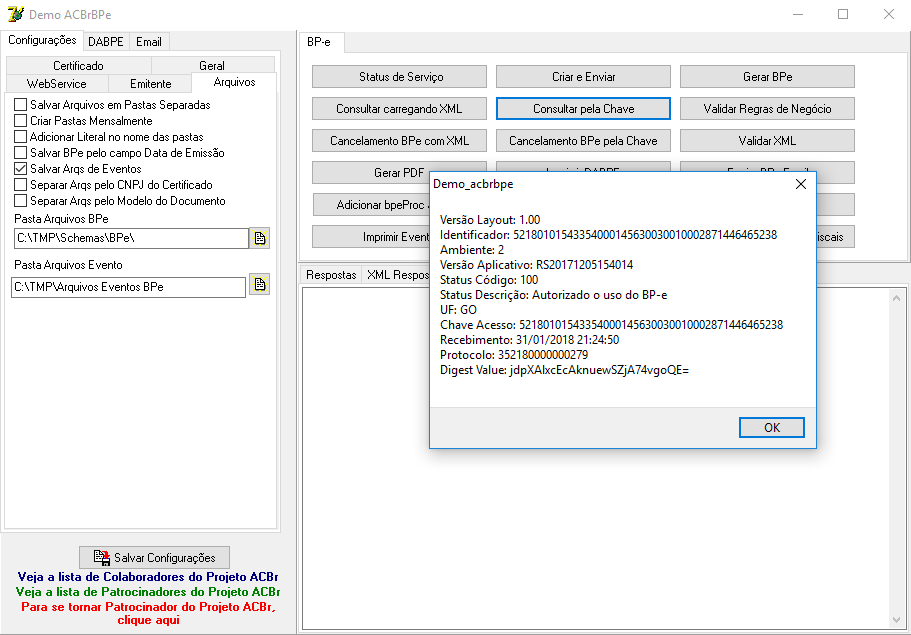Click the Identificador line in dialog
This screenshot has width=911, height=635.
coord(608,235)
